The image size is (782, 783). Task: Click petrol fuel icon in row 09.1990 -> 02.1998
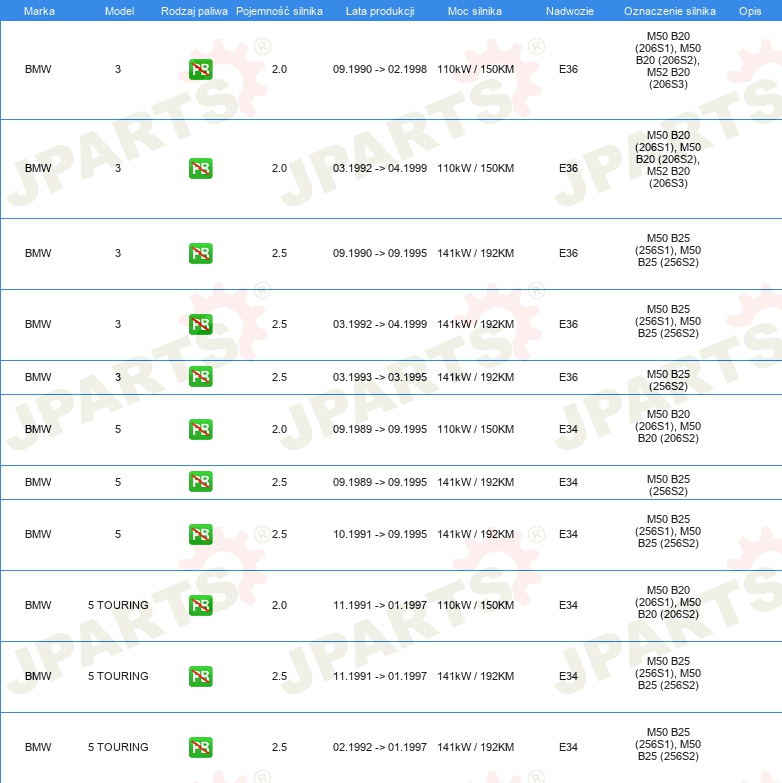201,69
